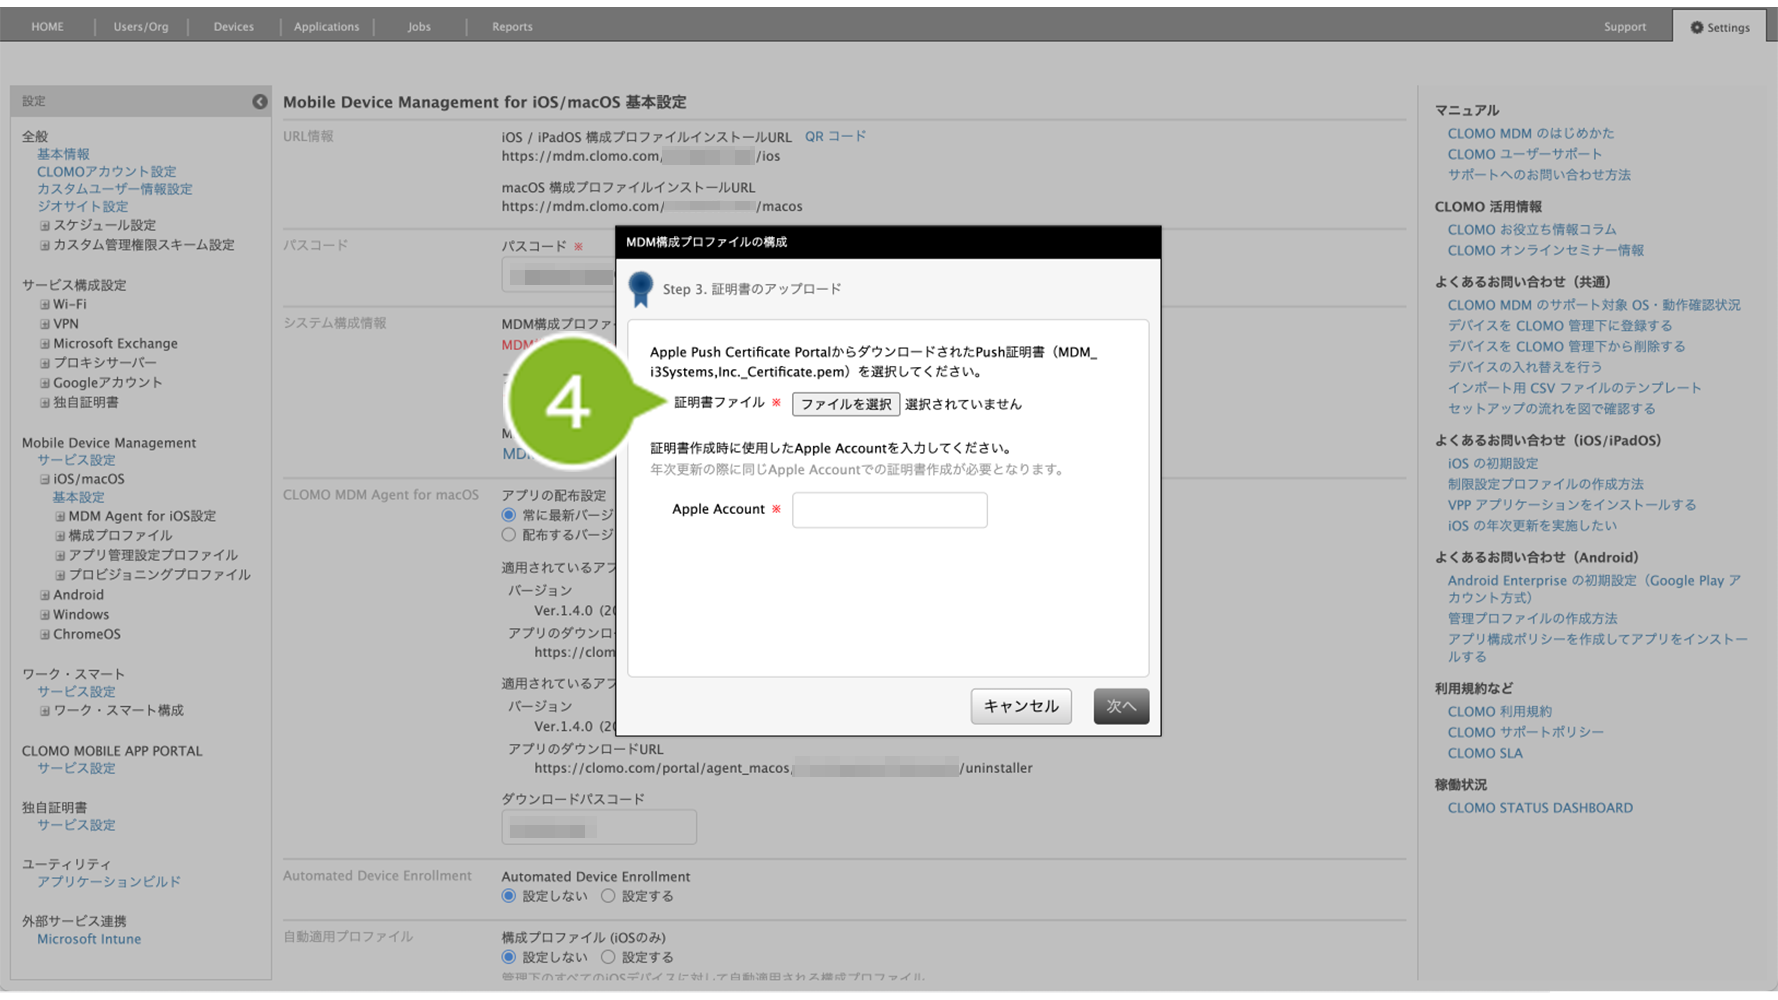The height and width of the screenshot is (1000, 1778).
Task: Expand カスタム管理権限スキーム設定 tree node
Action: (x=44, y=245)
